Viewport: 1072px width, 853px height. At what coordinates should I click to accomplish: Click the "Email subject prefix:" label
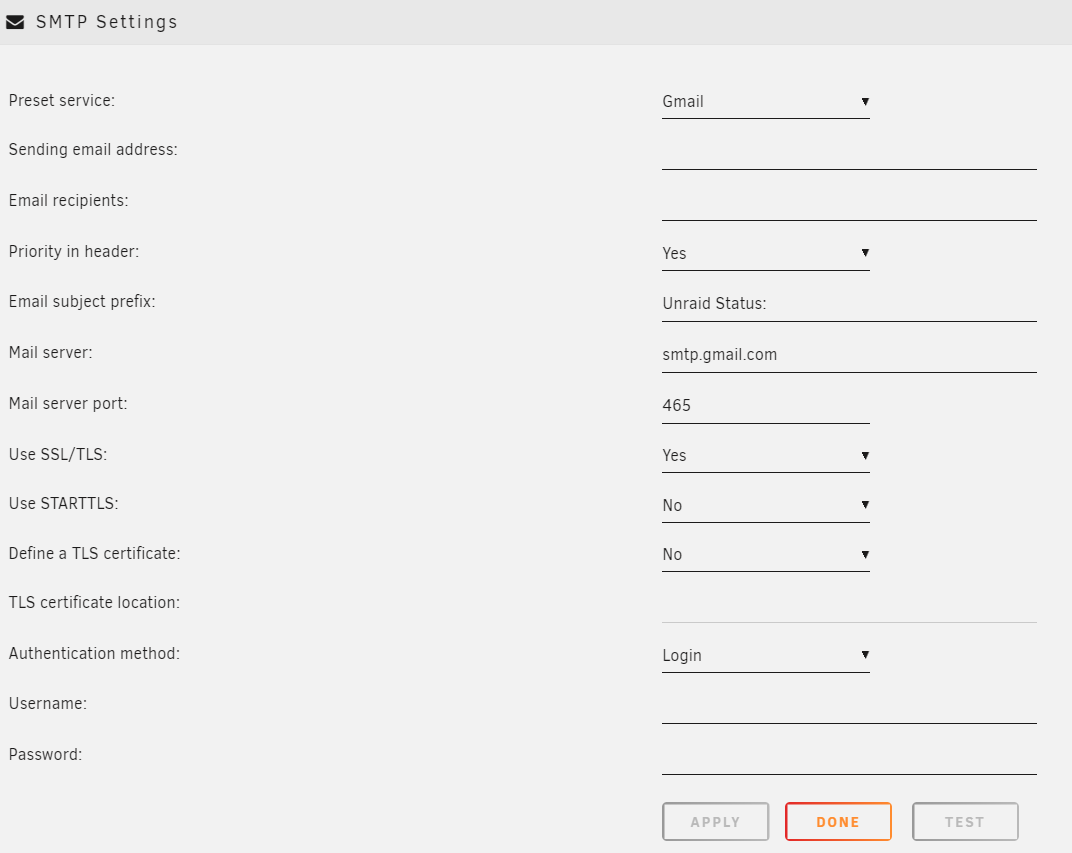82,302
